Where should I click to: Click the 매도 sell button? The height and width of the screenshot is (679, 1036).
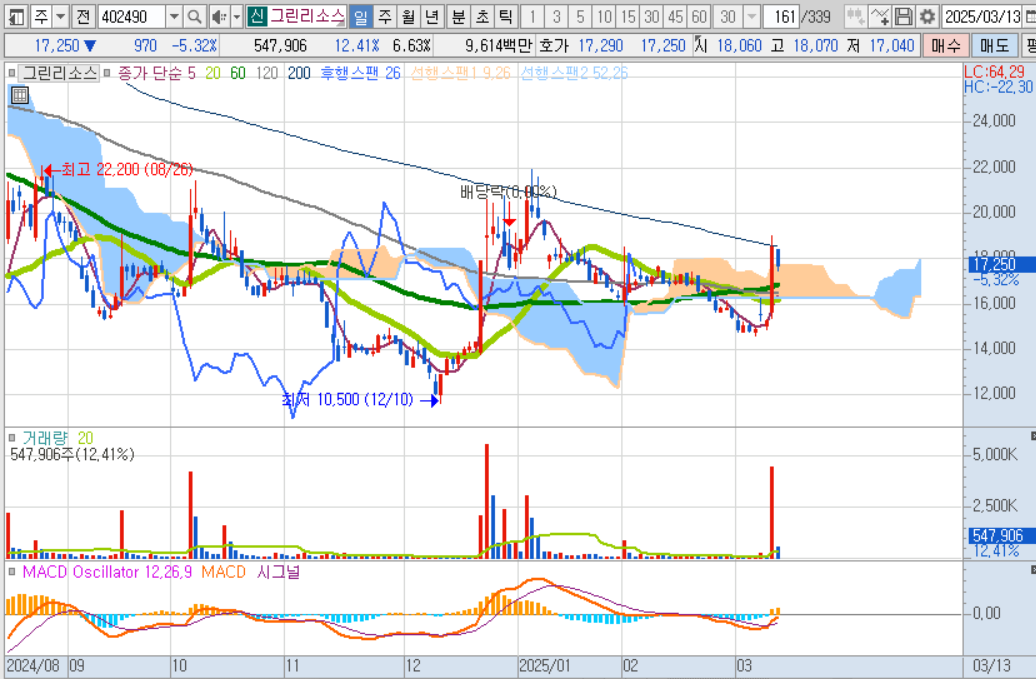[x=994, y=46]
